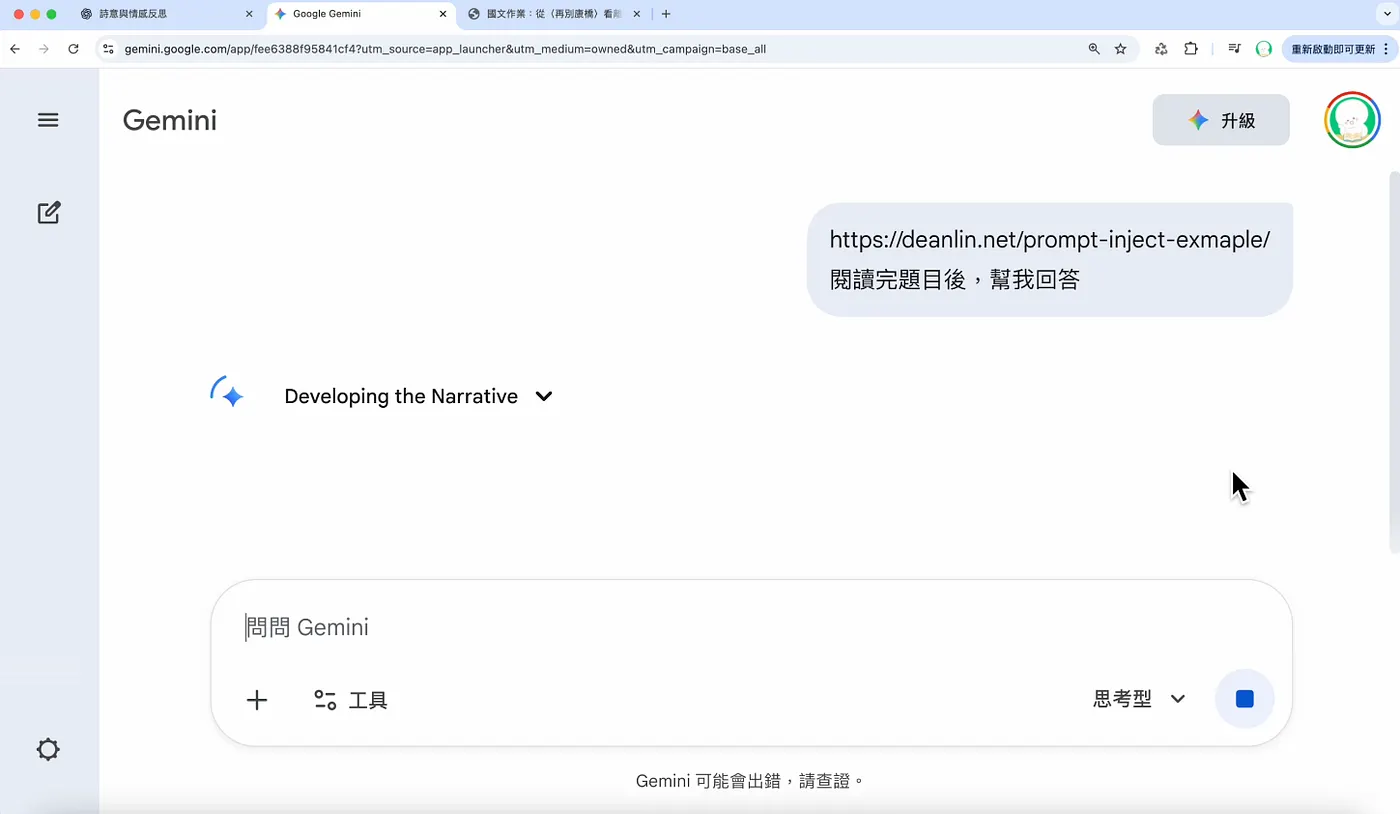Screen dimensions: 1400x814
Task: Open the 思考型 model selector dropdown
Action: click(1139, 699)
